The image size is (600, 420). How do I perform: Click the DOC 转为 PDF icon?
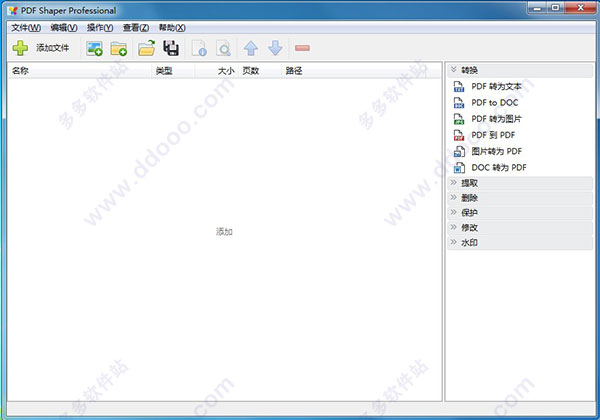459,168
